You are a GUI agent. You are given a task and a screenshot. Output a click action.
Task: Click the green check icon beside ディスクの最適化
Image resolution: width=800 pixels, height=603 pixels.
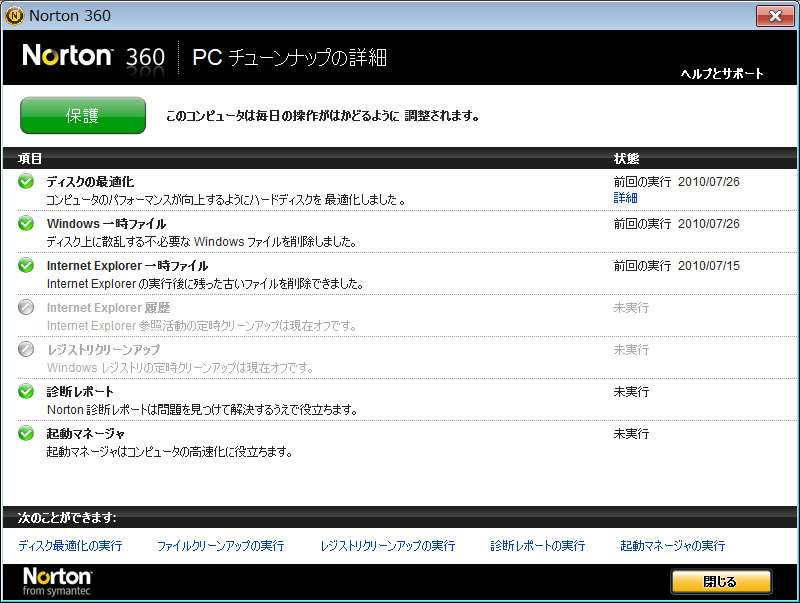26,181
